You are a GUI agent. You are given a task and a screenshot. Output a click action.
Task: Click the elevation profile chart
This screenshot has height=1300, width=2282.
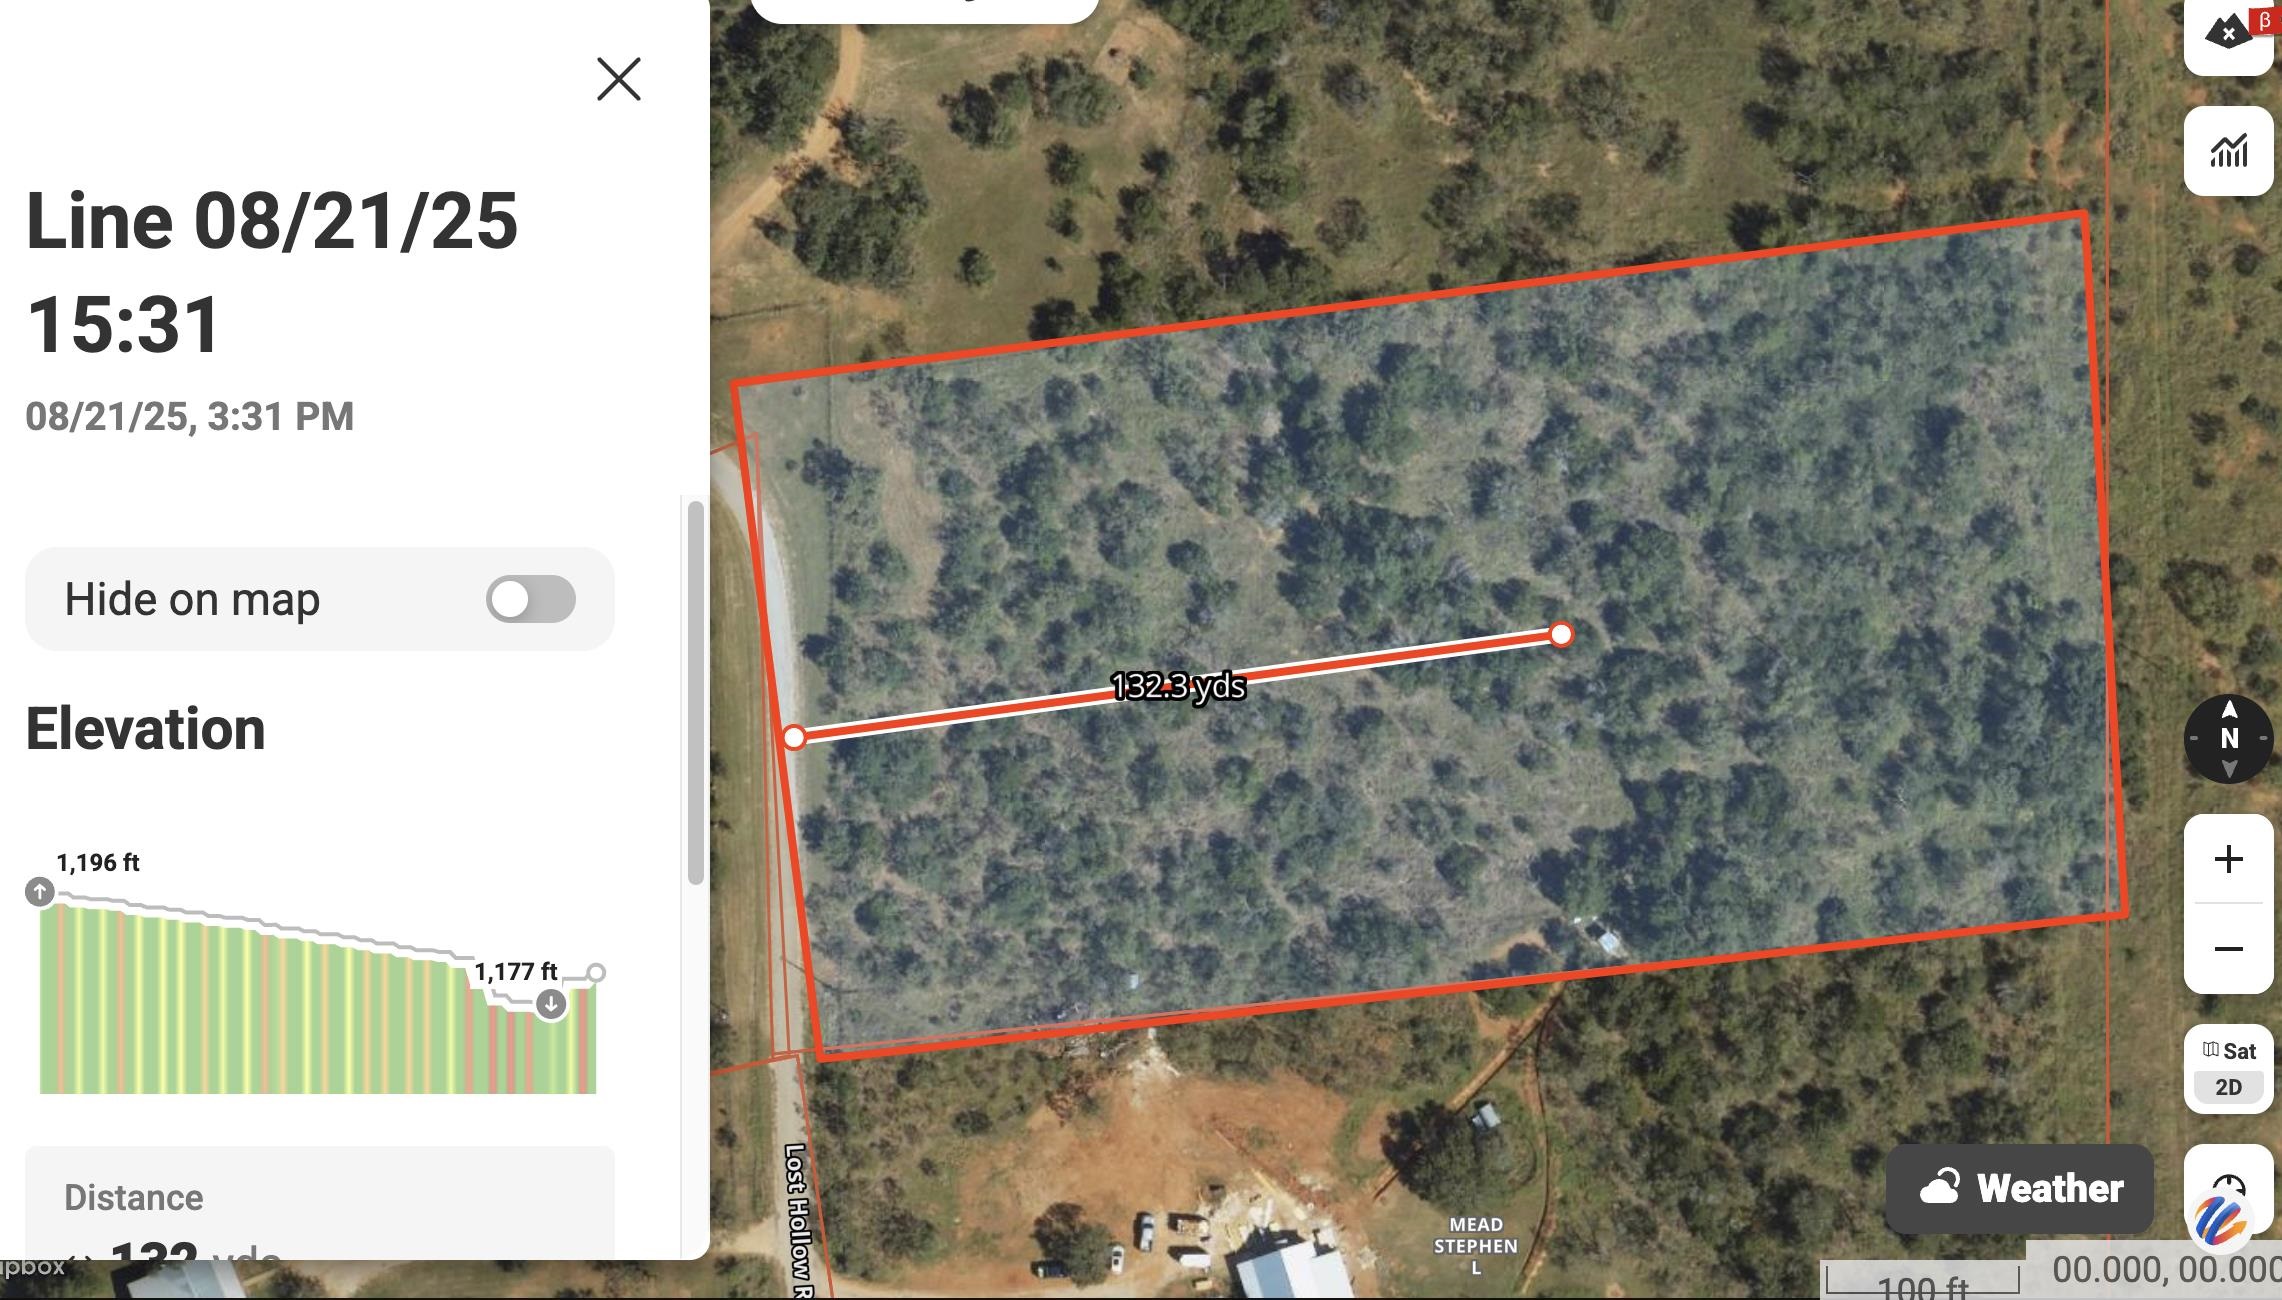click(318, 990)
